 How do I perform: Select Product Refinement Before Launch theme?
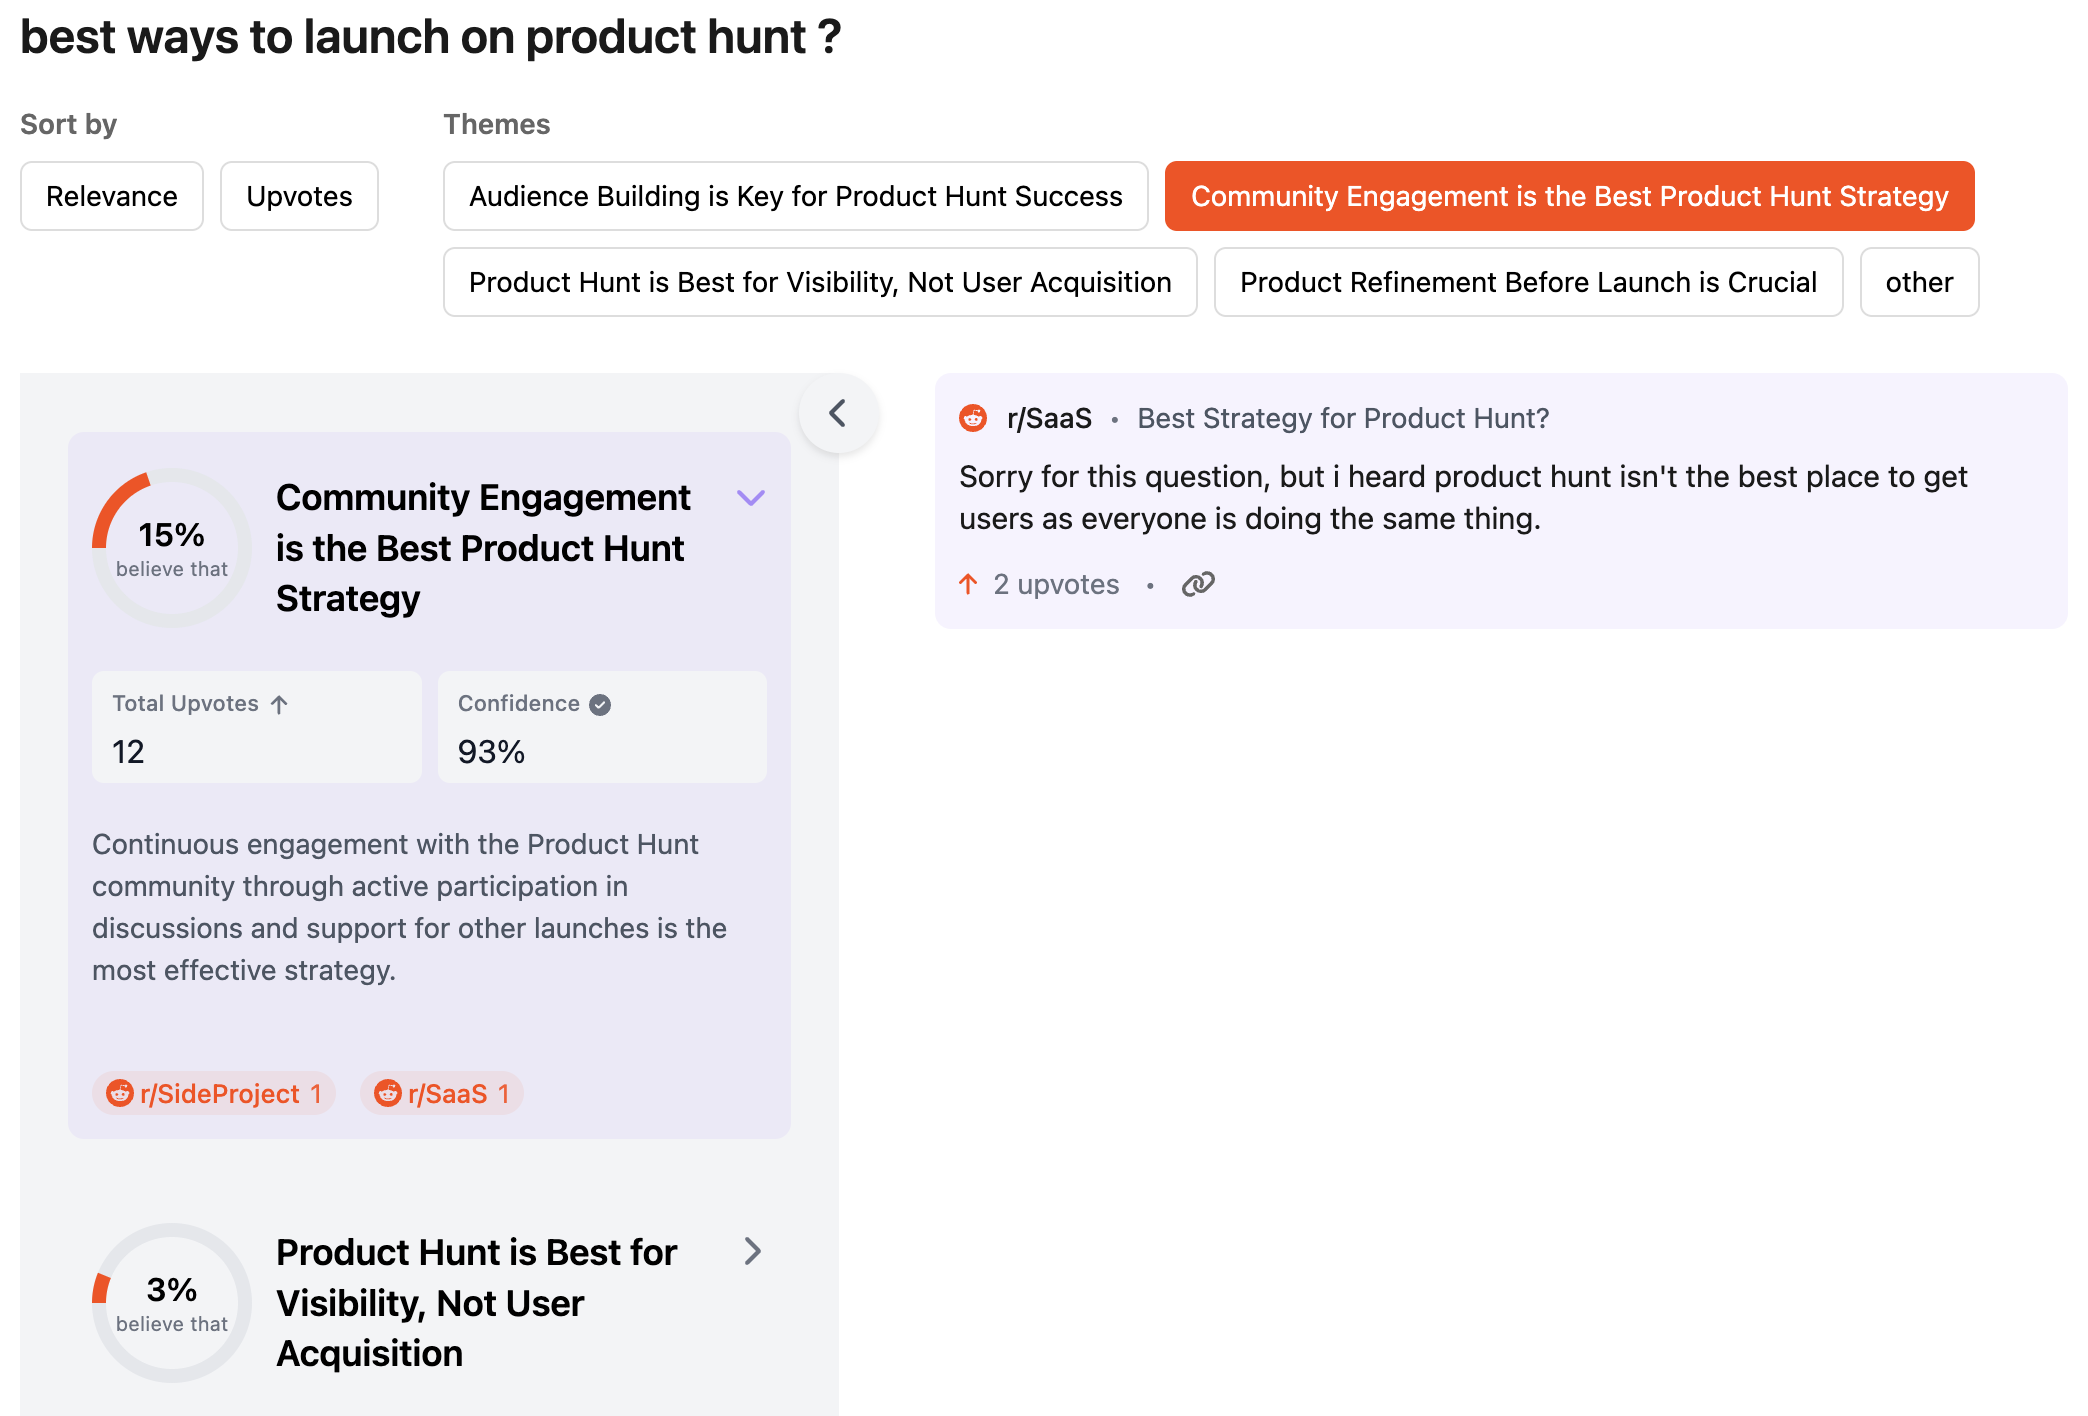click(1527, 282)
